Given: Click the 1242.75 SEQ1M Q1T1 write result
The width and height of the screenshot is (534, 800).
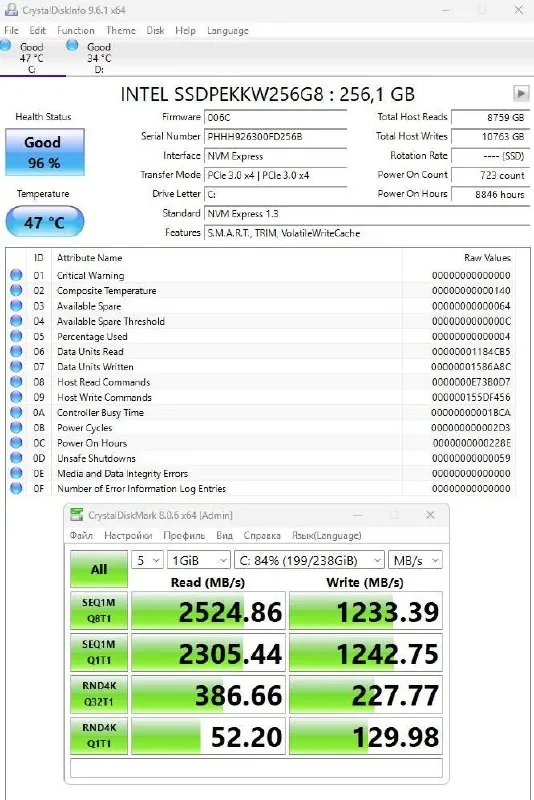Looking at the screenshot, I should point(366,653).
